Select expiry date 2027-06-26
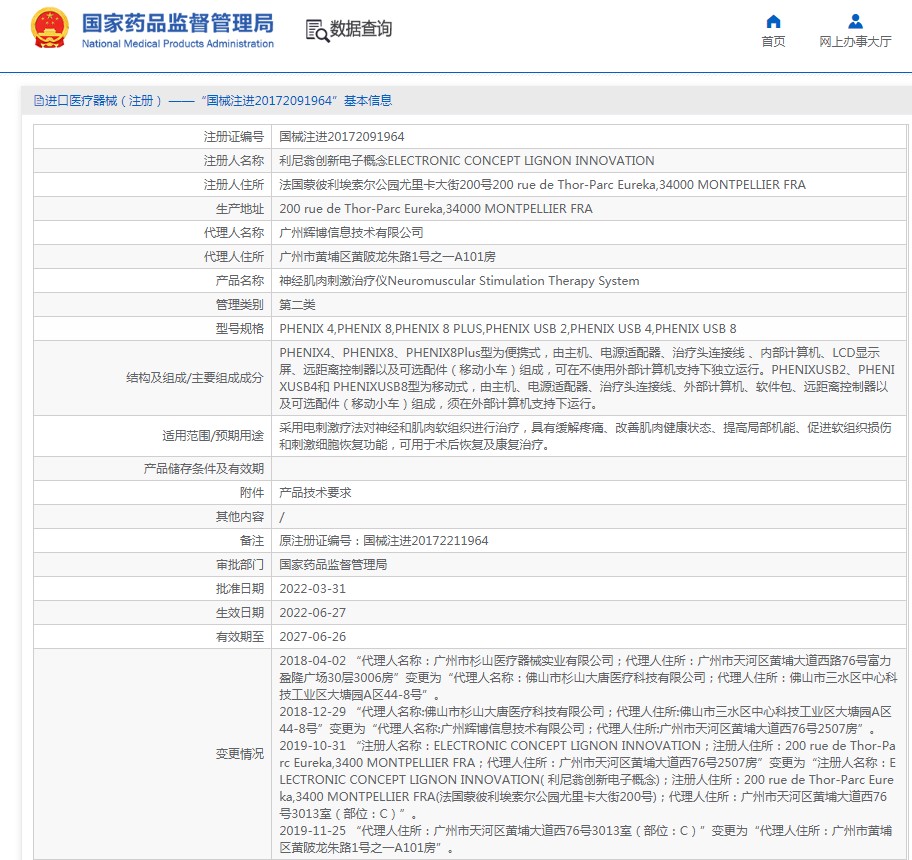 pyautogui.click(x=312, y=637)
